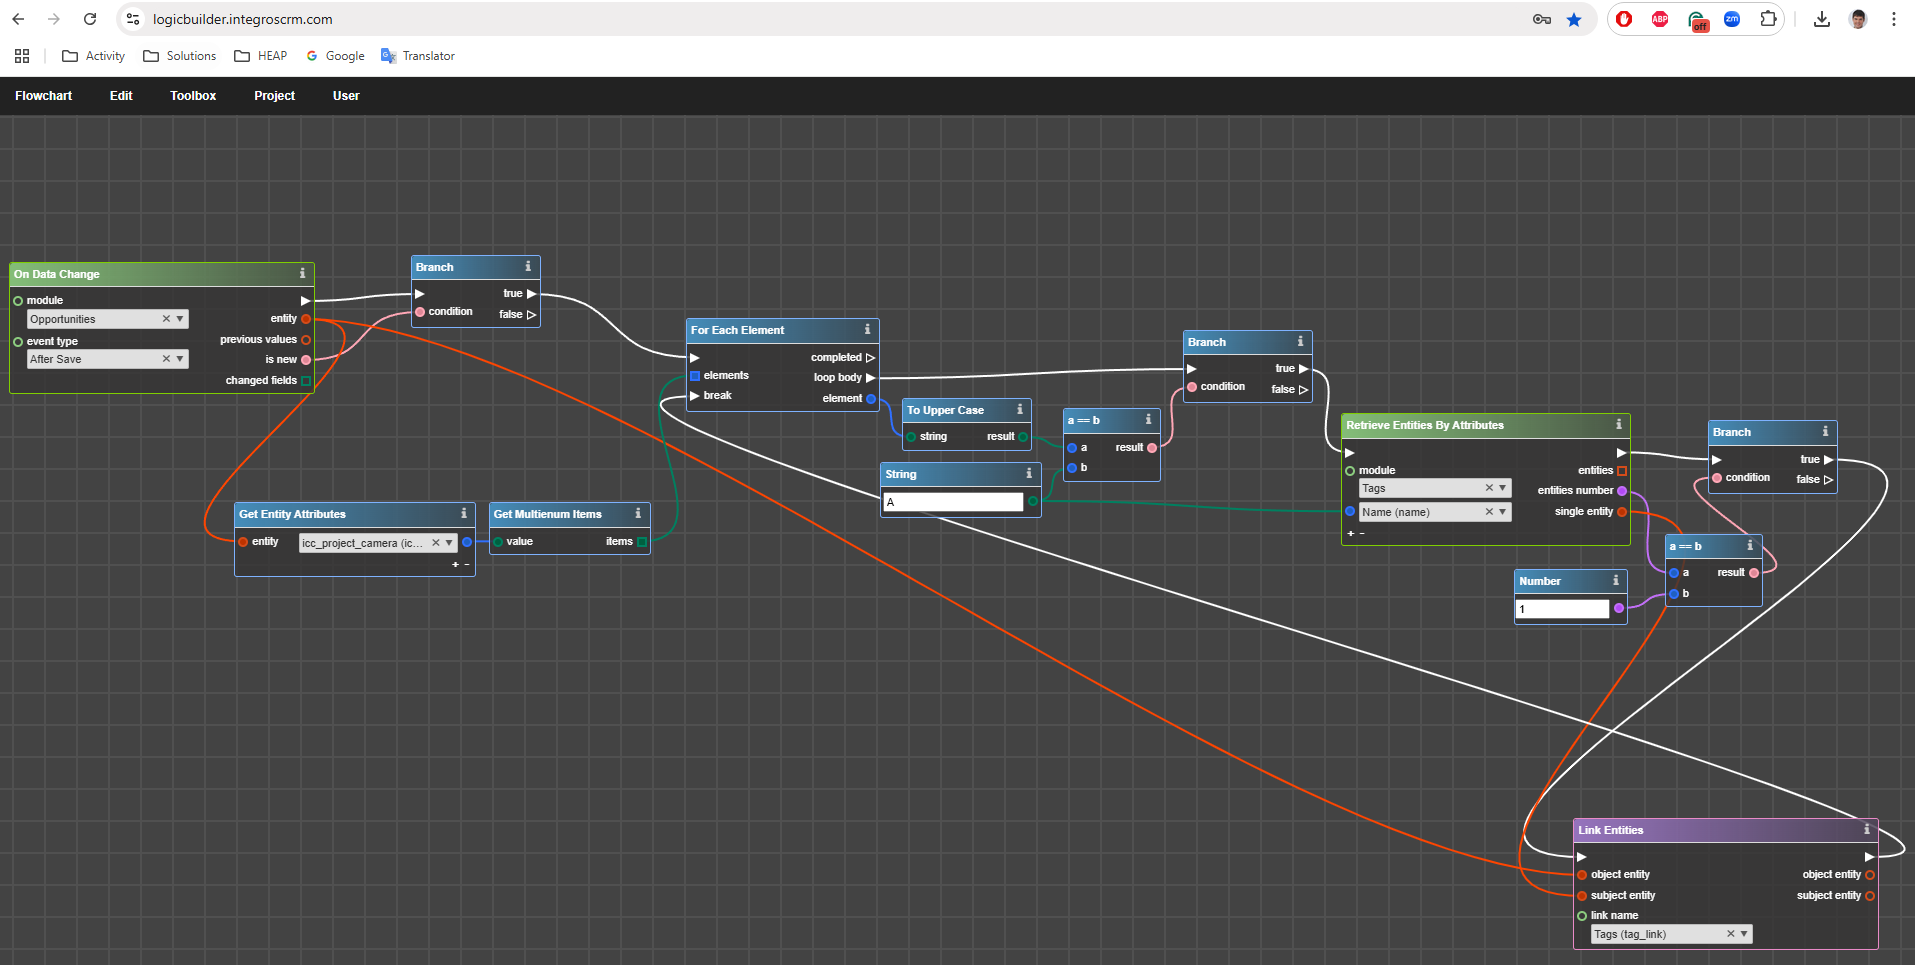
Task: Click the loop body output arrow
Action: point(870,378)
